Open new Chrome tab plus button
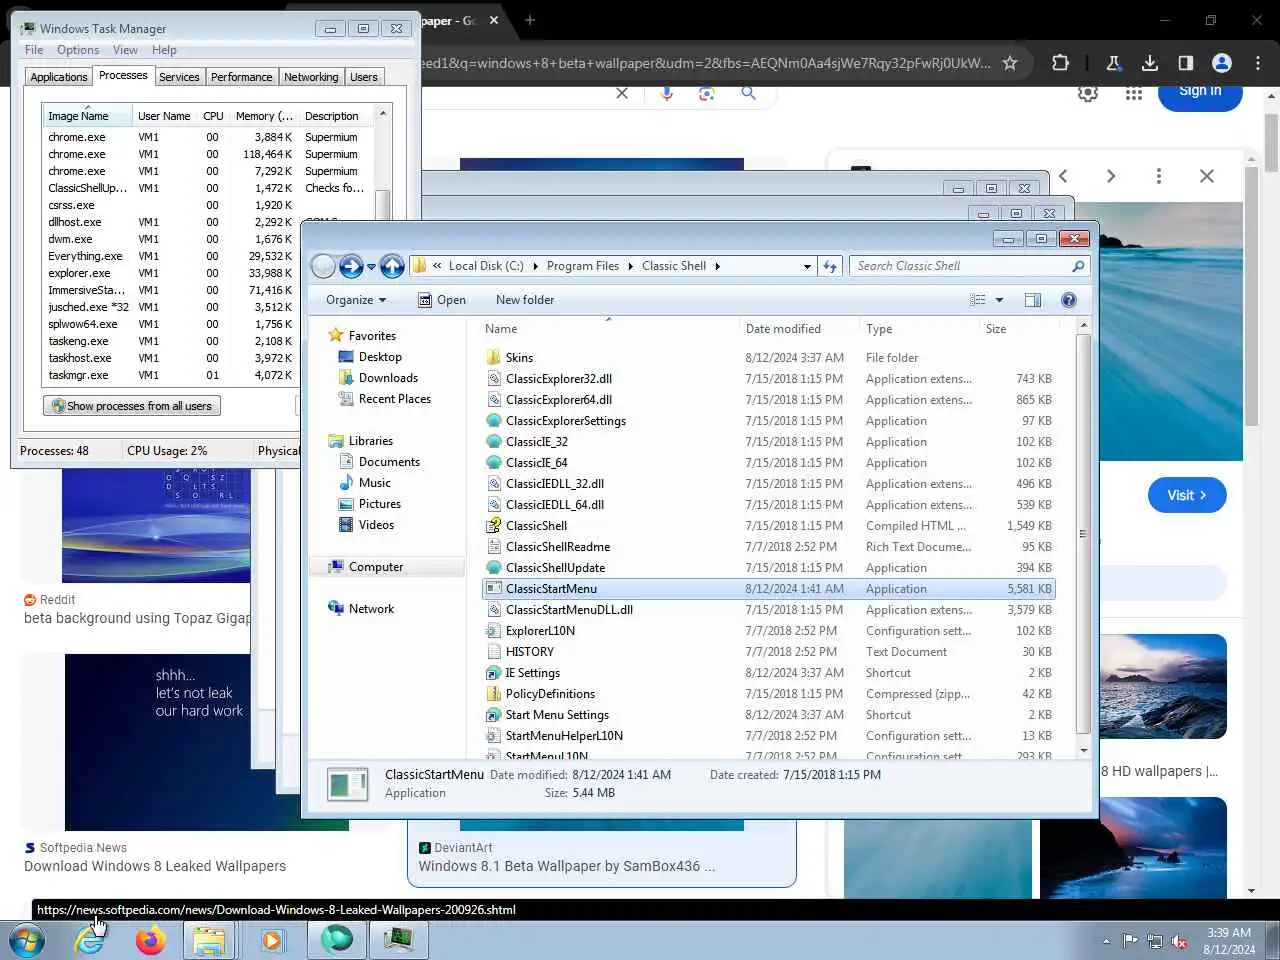 point(530,20)
